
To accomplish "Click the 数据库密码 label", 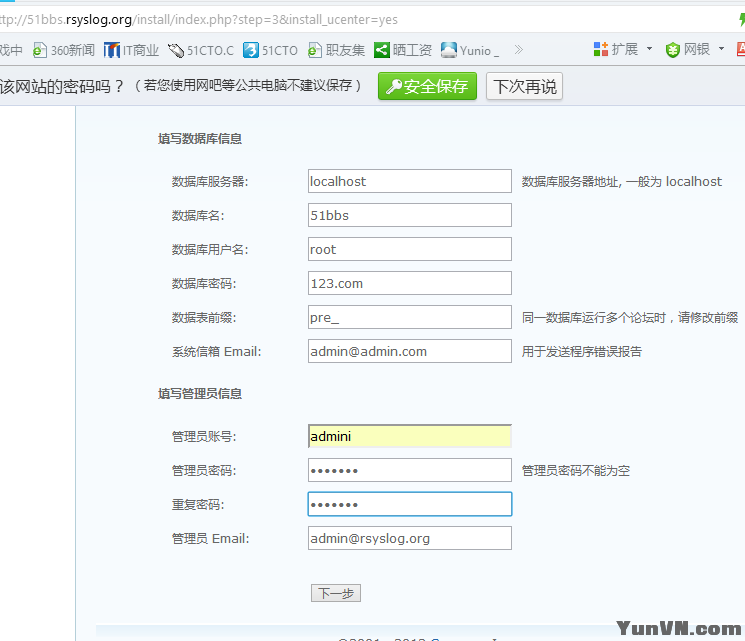I will pyautogui.click(x=204, y=284).
